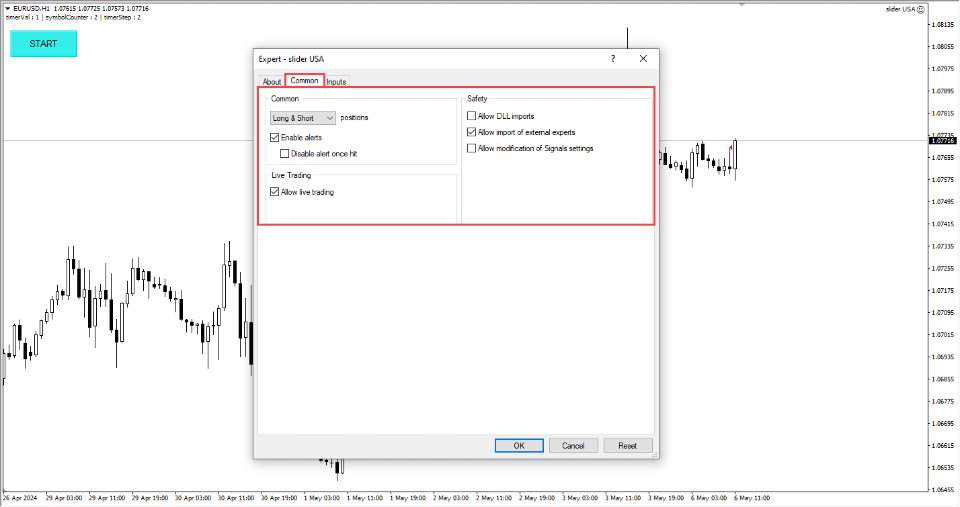Click the Cancel button

click(x=573, y=445)
